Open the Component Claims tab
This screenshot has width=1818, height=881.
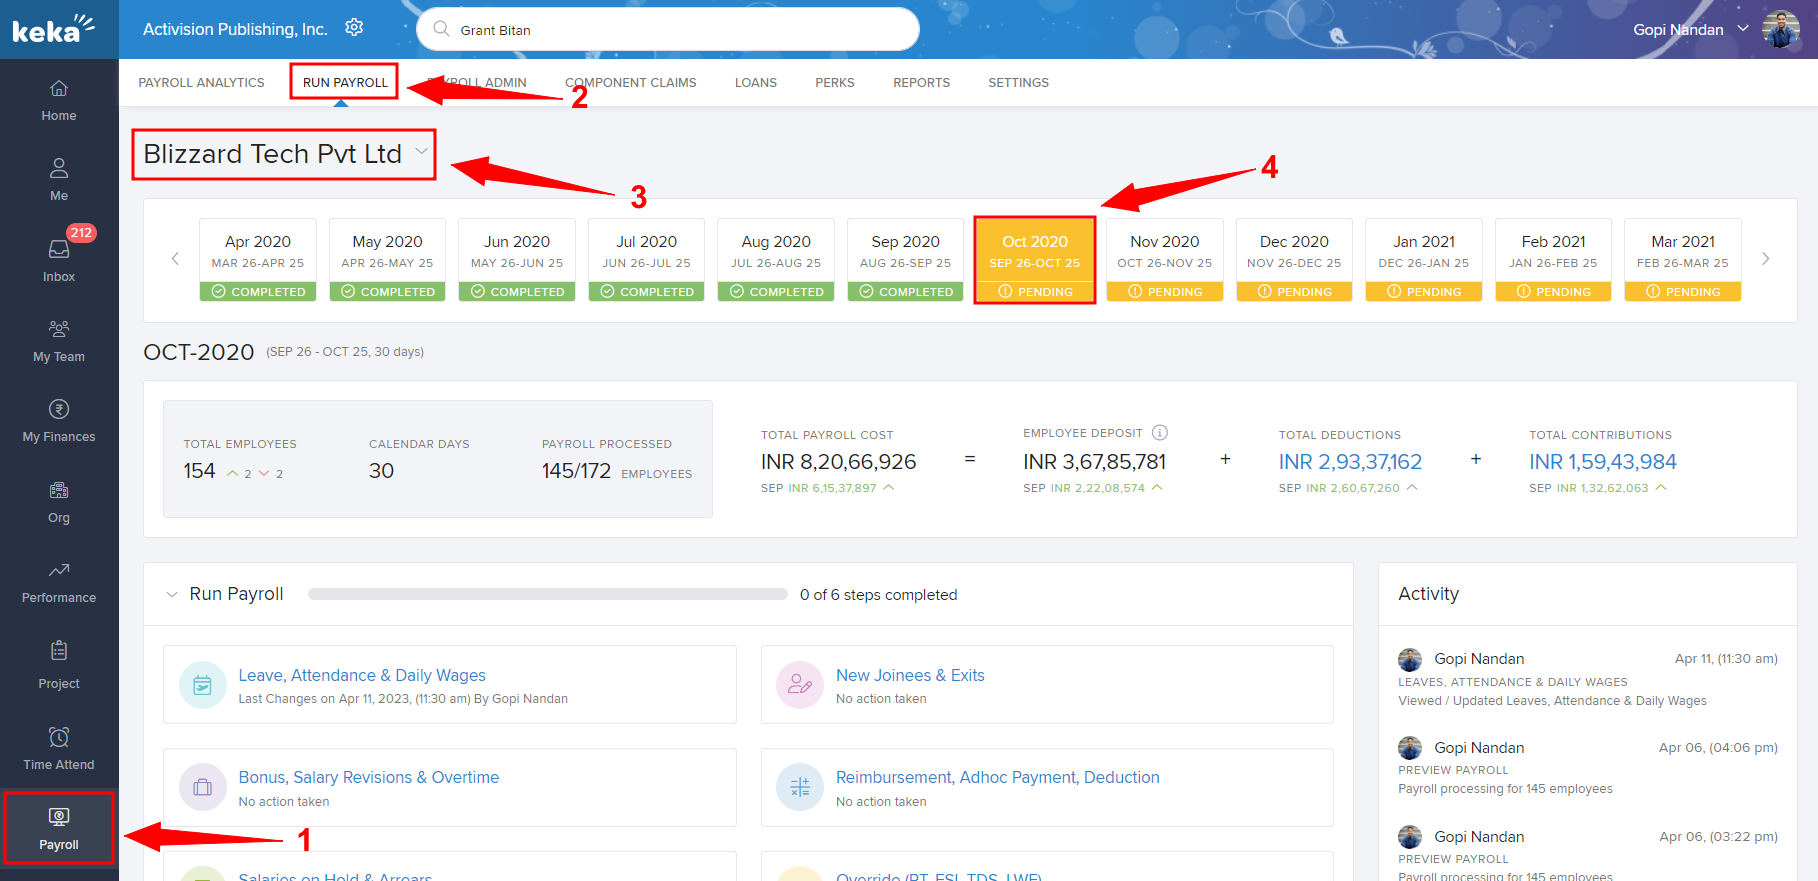(630, 83)
